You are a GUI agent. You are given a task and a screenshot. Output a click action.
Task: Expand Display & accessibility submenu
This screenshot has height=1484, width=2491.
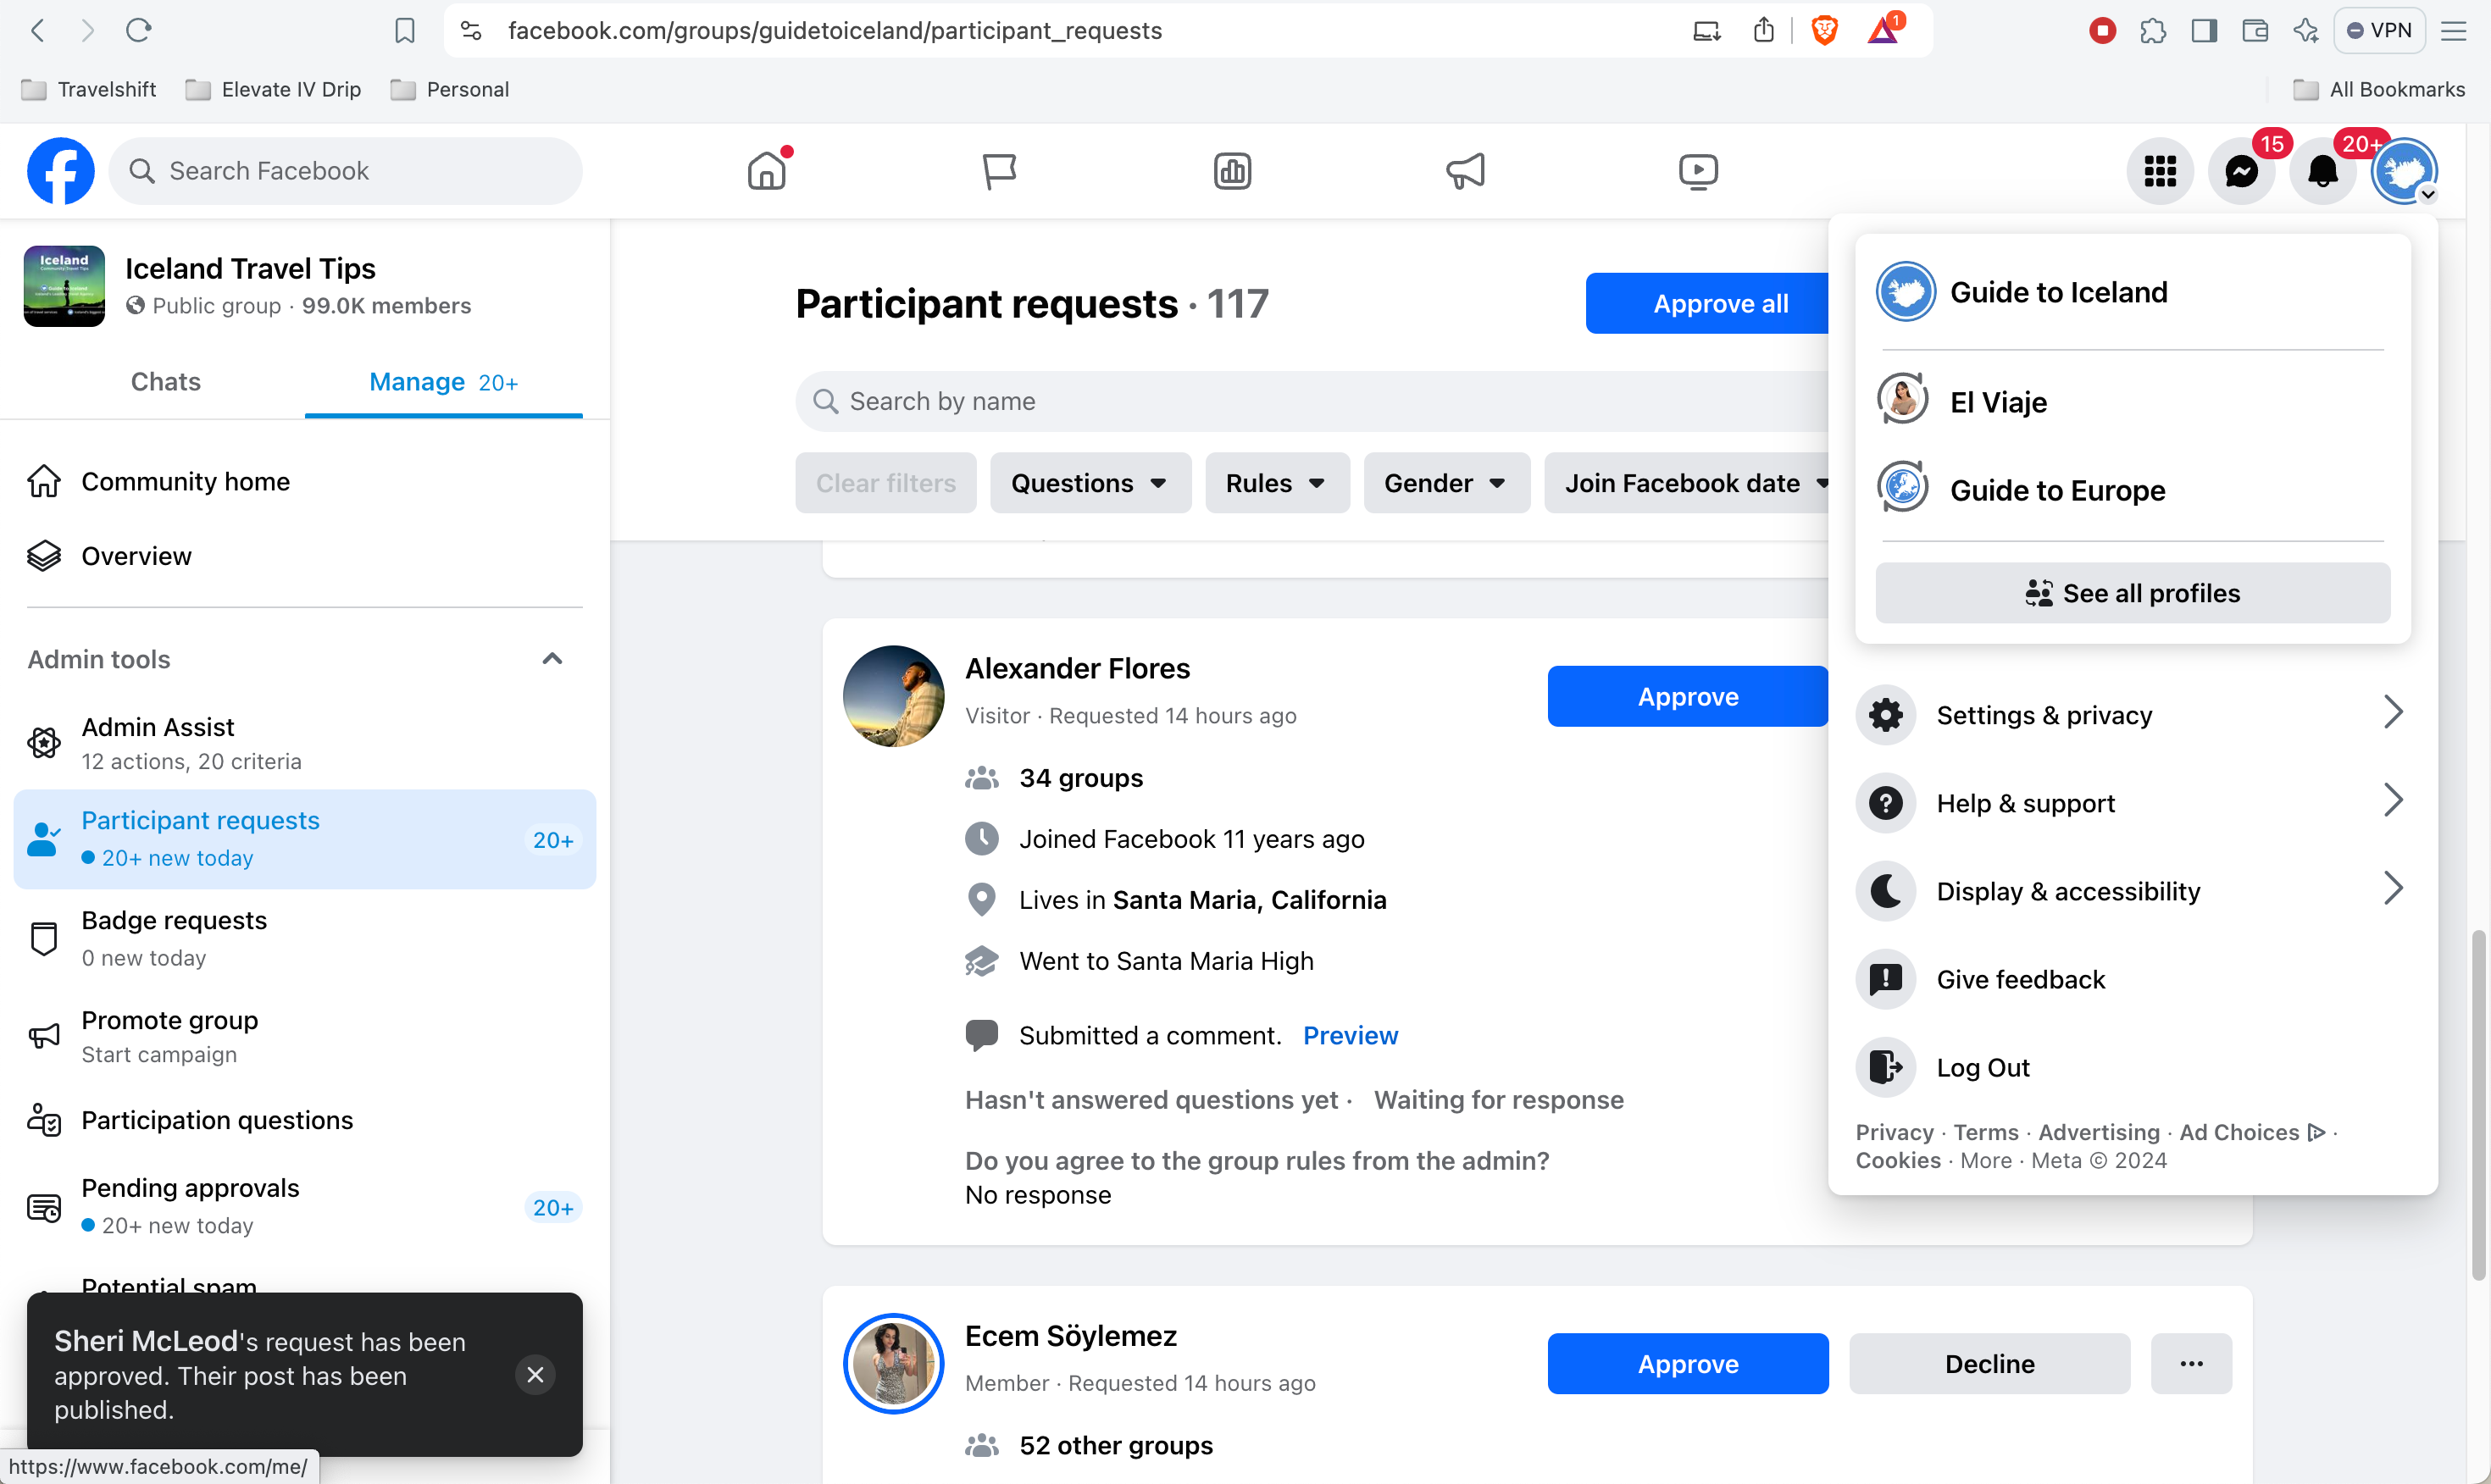pos(2133,891)
